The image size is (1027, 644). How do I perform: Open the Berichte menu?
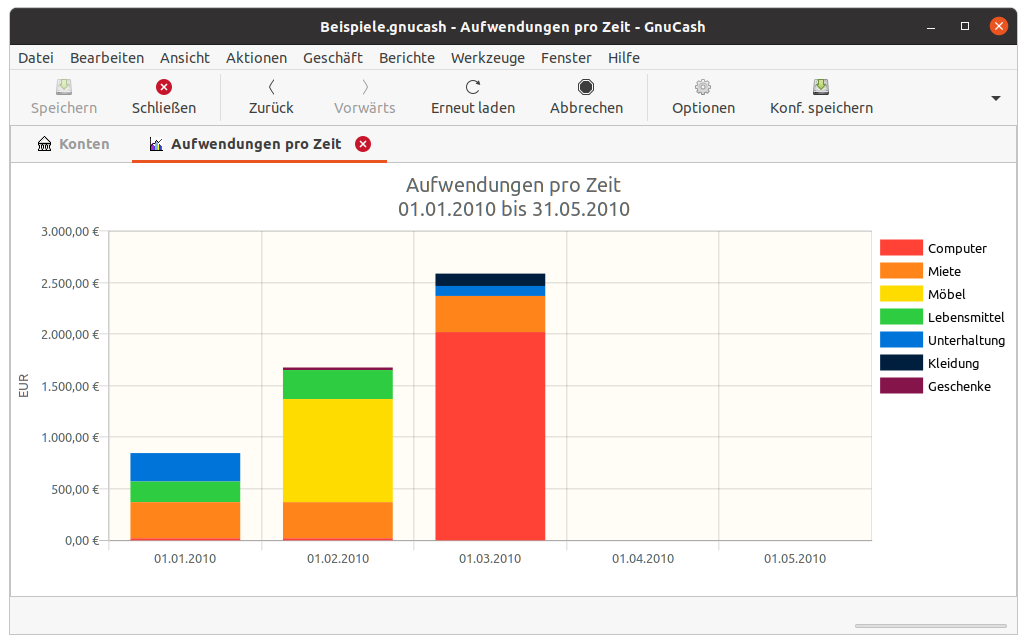pos(406,58)
